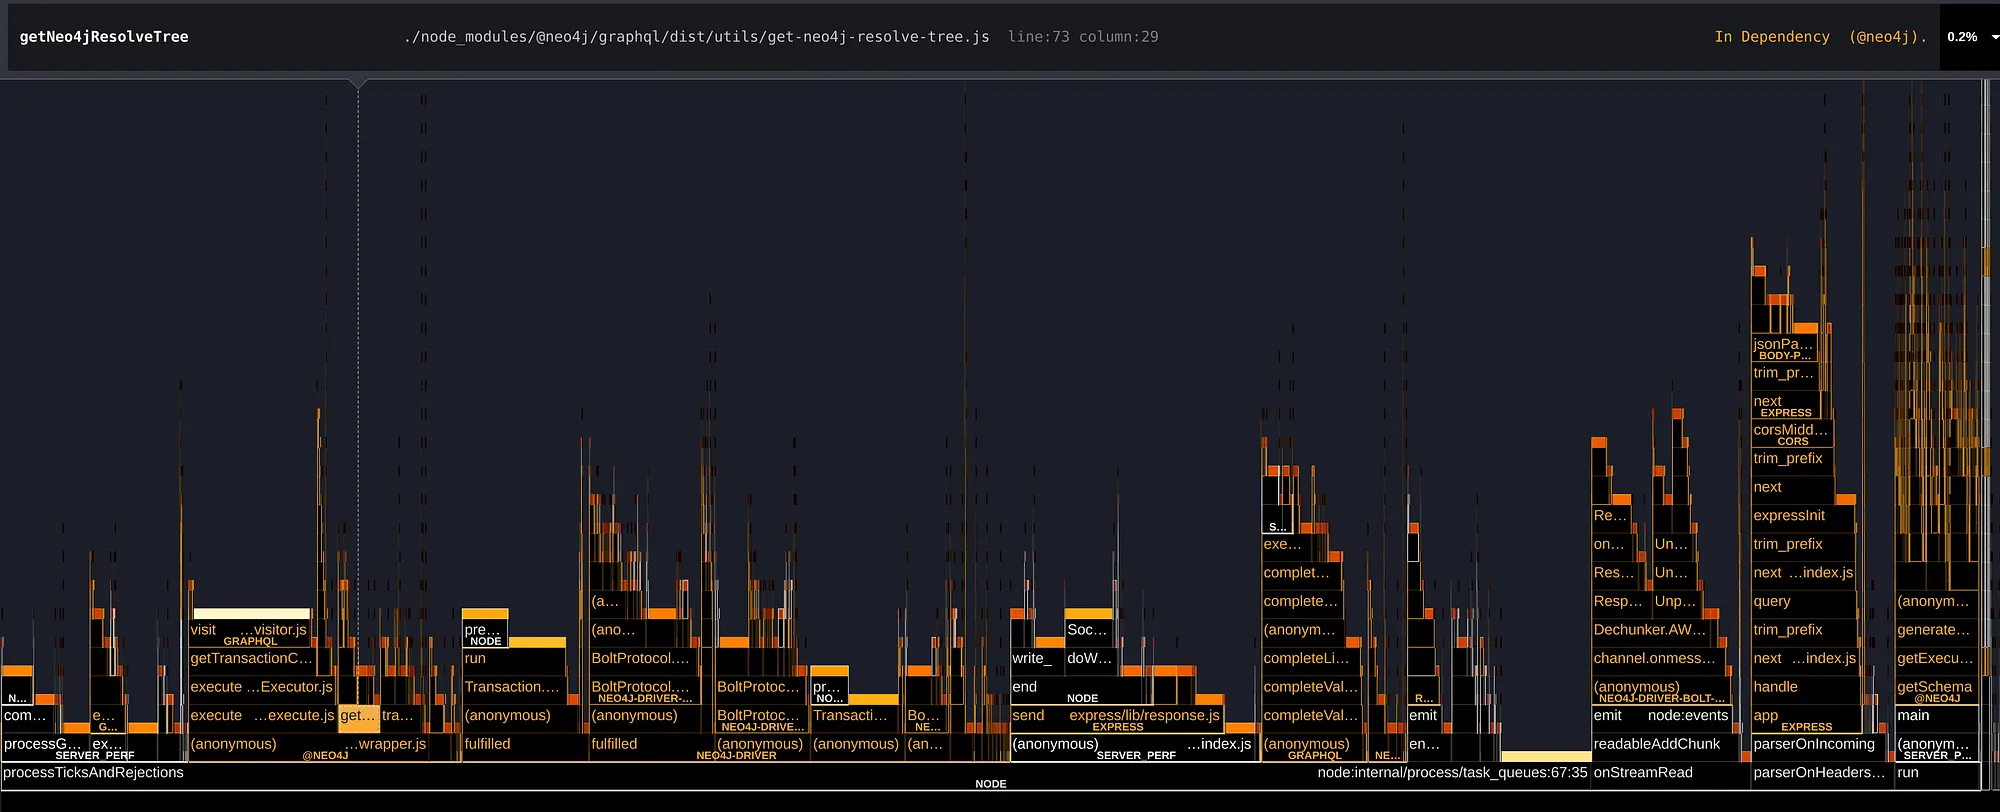Select the 'trim_pr…' frame under jsonPa…

click(1785, 376)
